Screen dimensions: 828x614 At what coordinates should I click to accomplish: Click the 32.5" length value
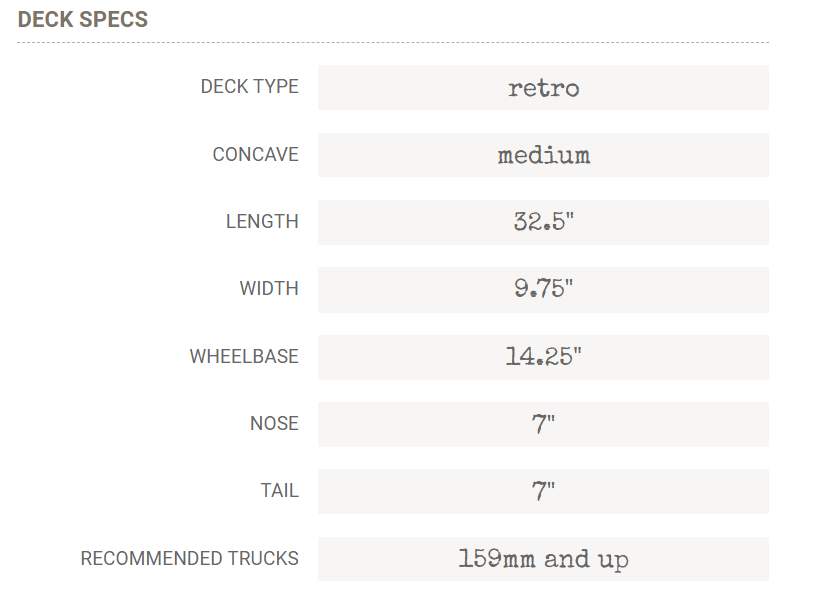click(x=543, y=222)
